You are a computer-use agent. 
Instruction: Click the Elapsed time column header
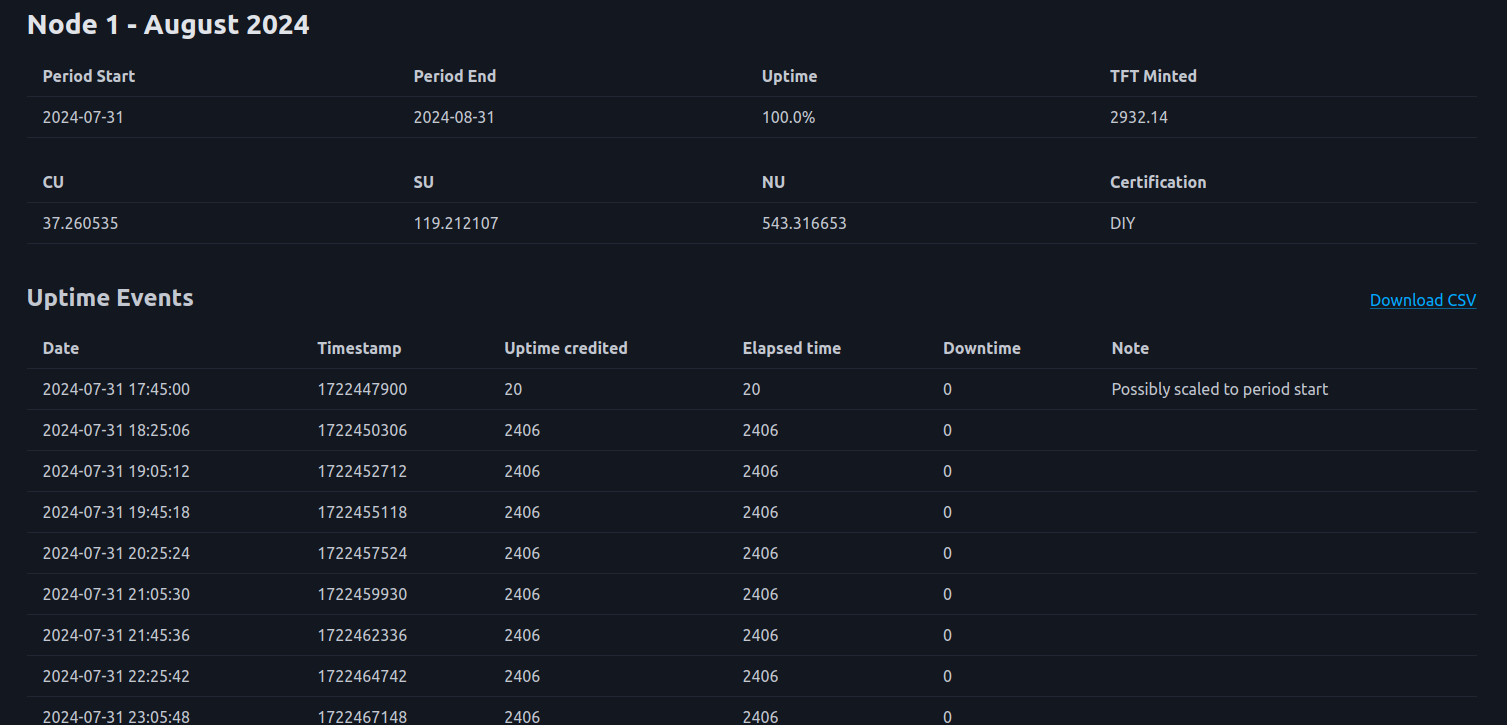[791, 348]
